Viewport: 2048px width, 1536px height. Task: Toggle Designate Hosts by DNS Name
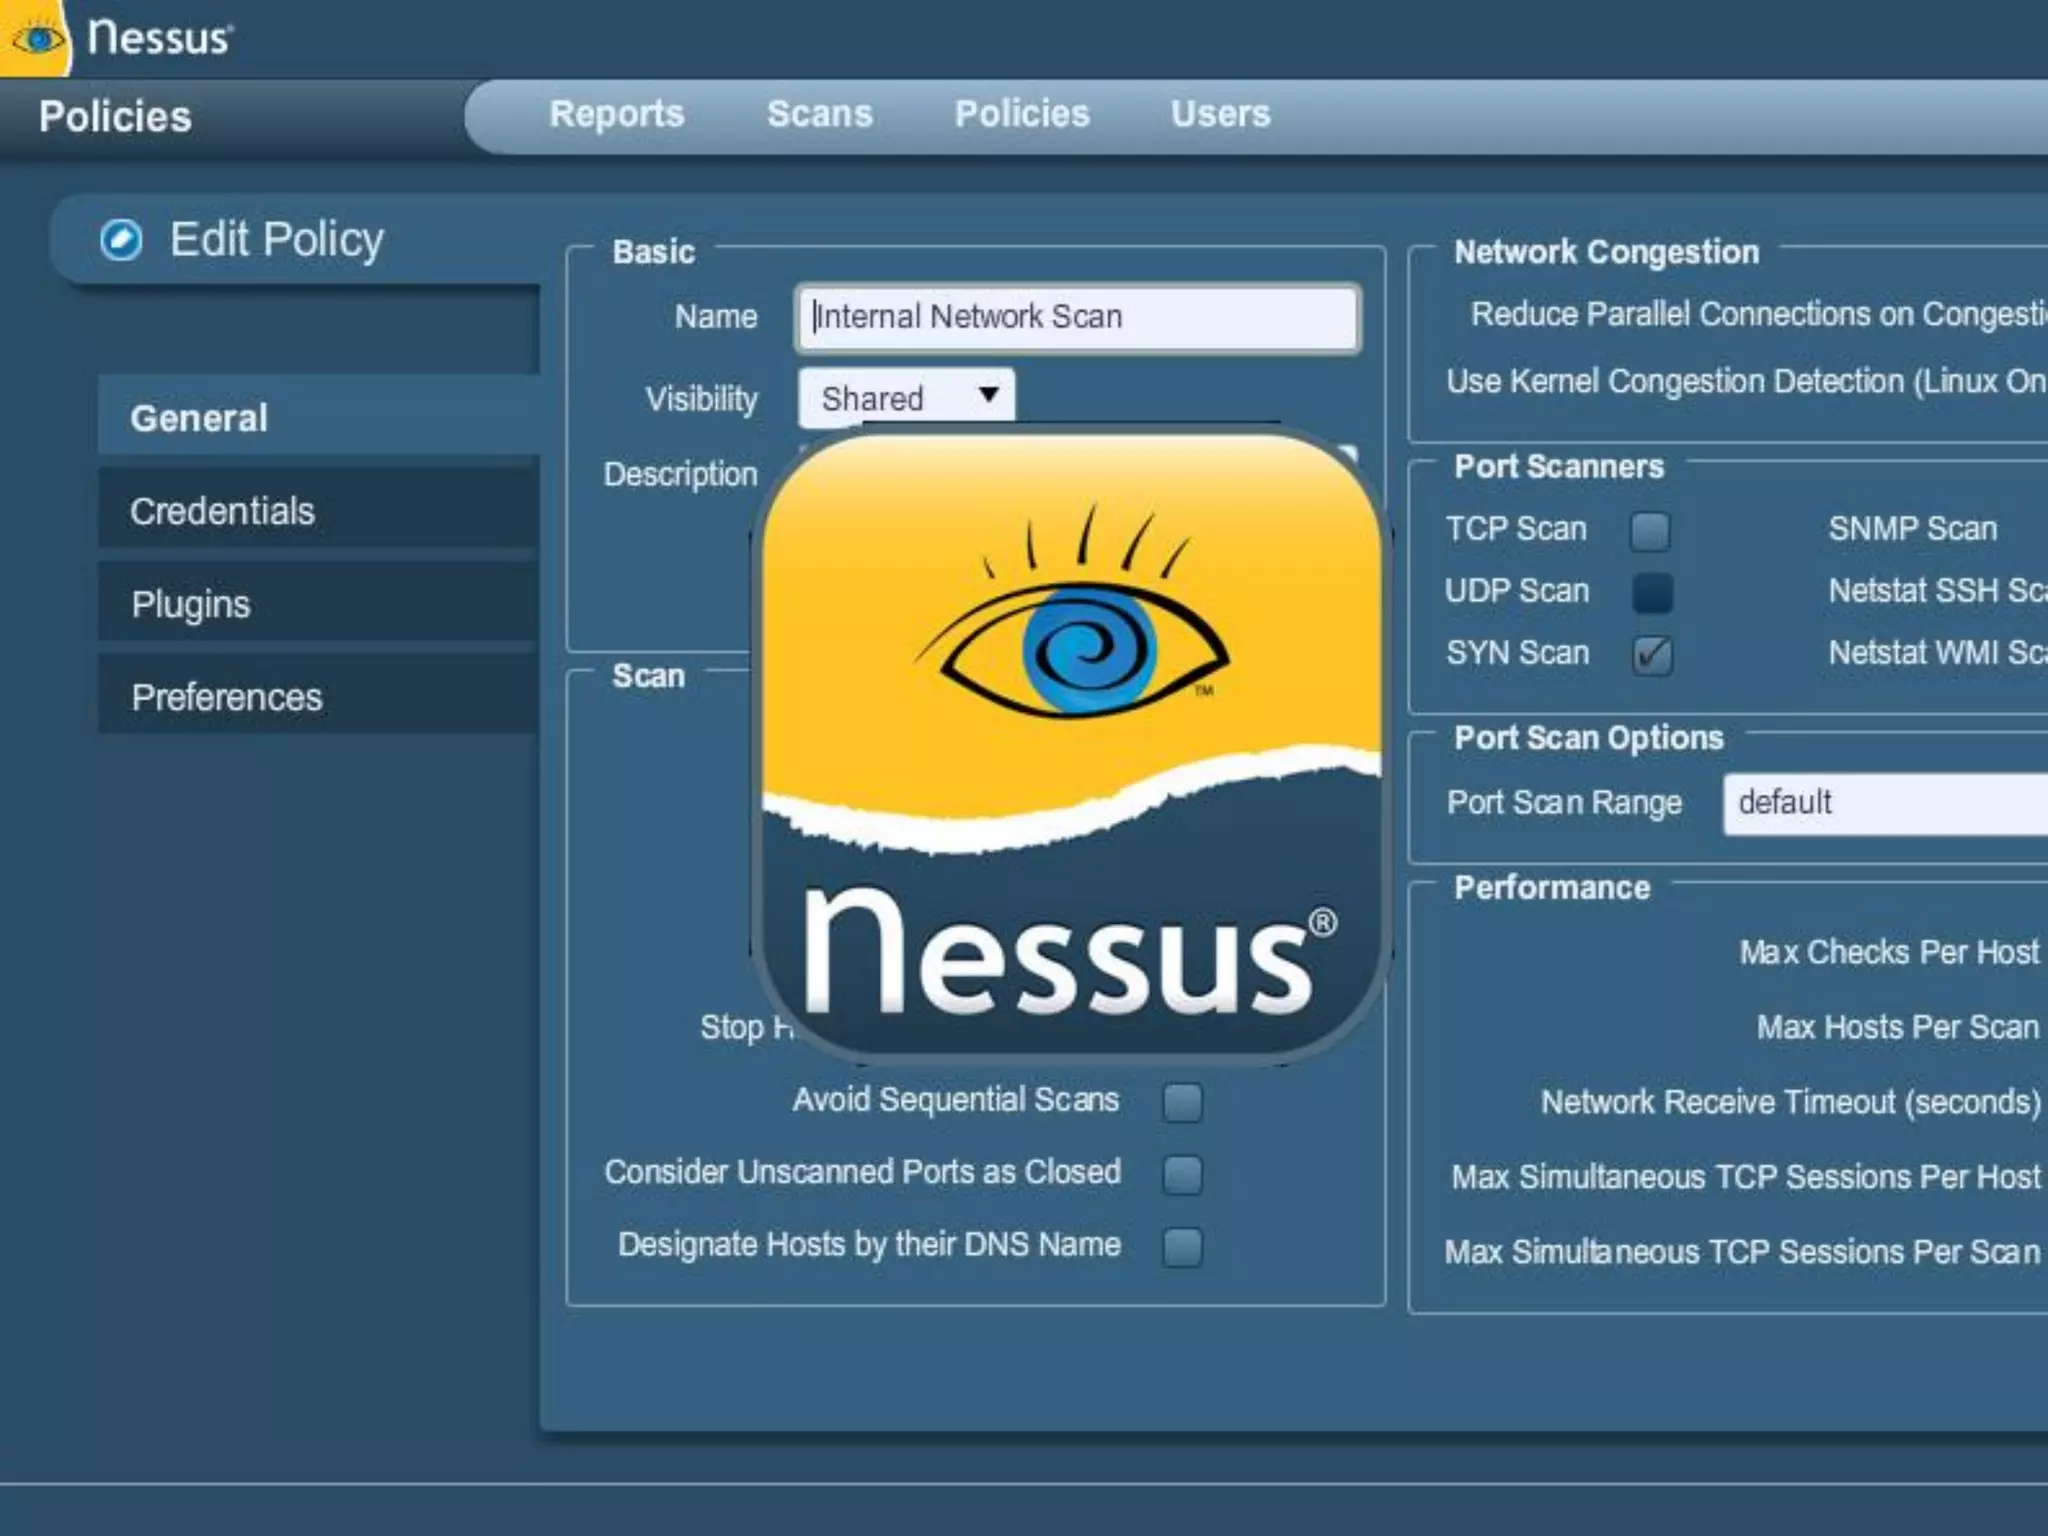[1182, 1247]
